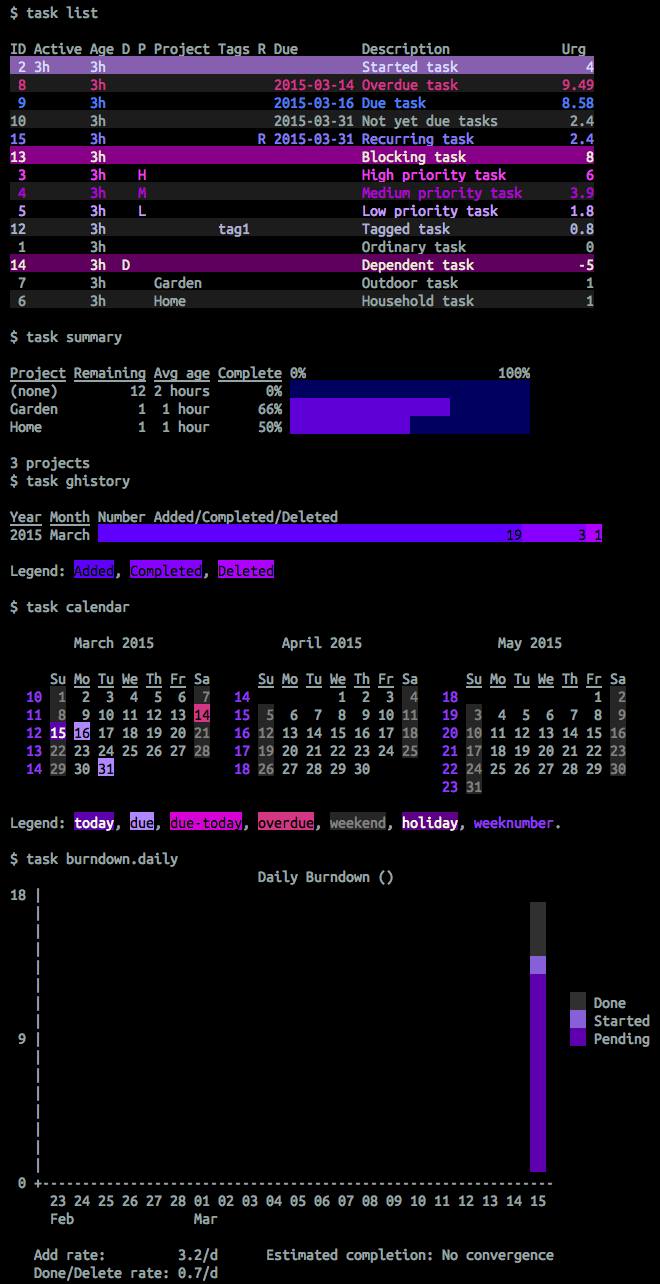660x1284 pixels.
Task: Select due date 16 in March calendar
Action: point(82,733)
